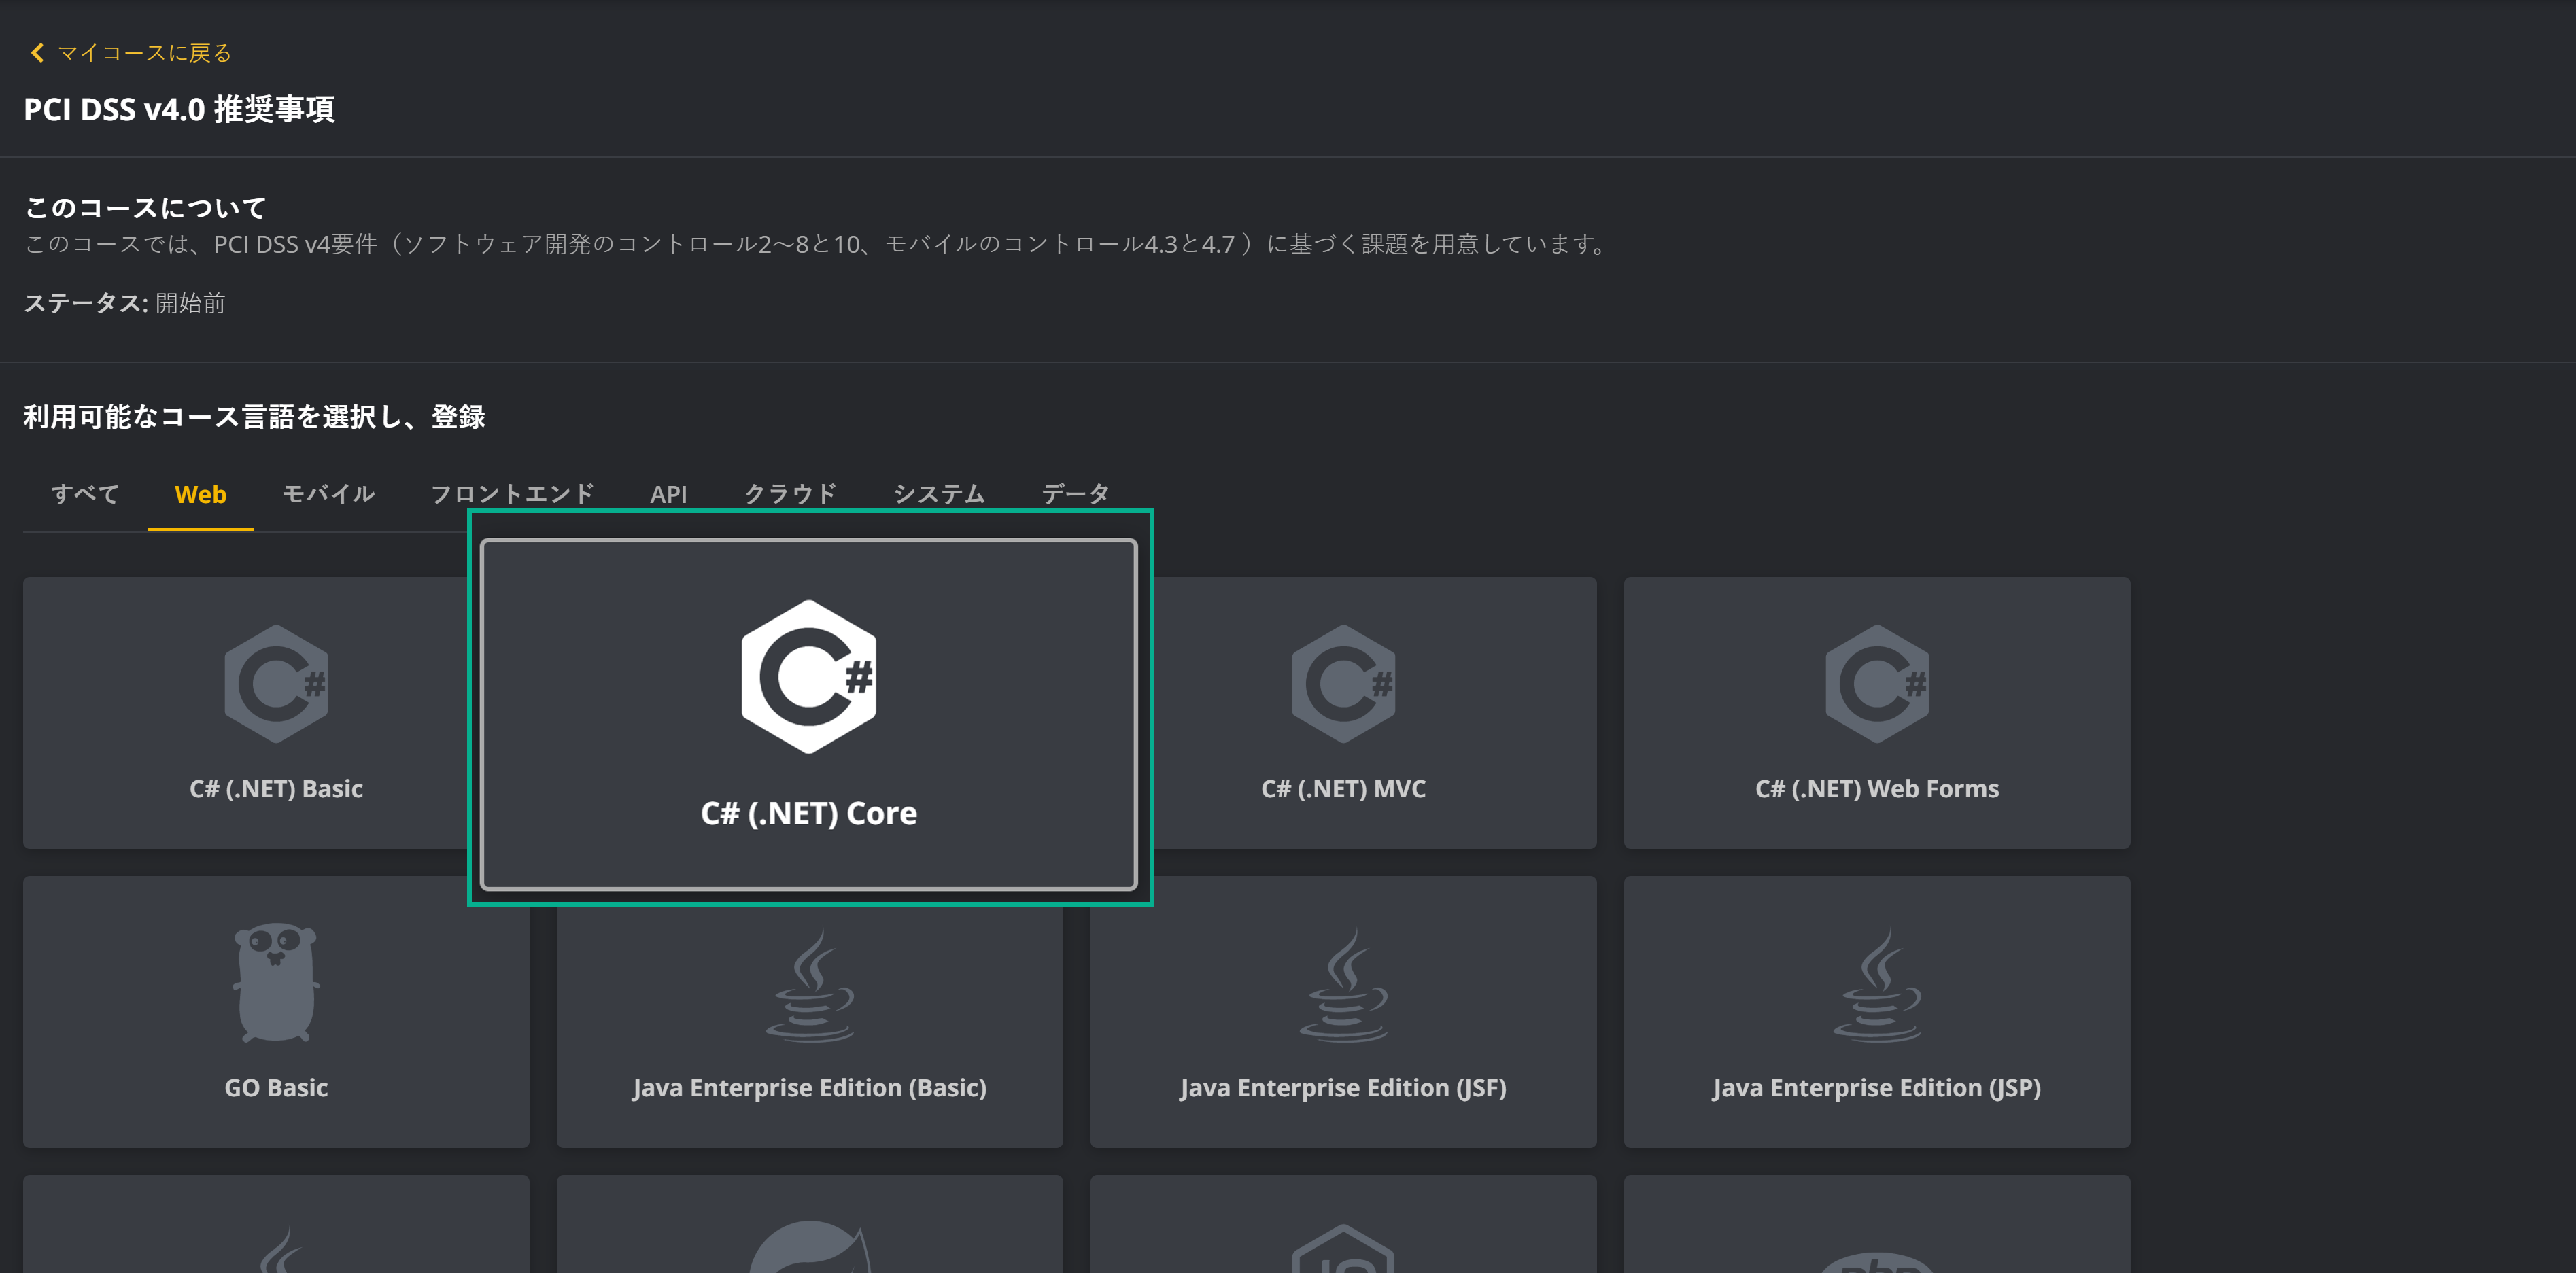Select Java Enterprise Edition (JSF) label
Viewport: 2576px width, 1273px height.
pos(1343,1088)
